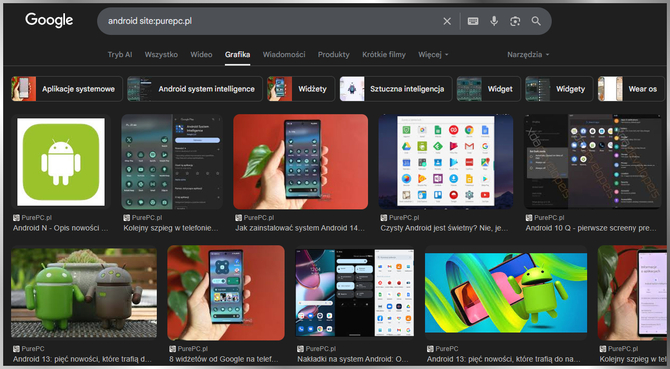Clear the search query with X icon
The width and height of the screenshot is (670, 369).
[x=447, y=21]
